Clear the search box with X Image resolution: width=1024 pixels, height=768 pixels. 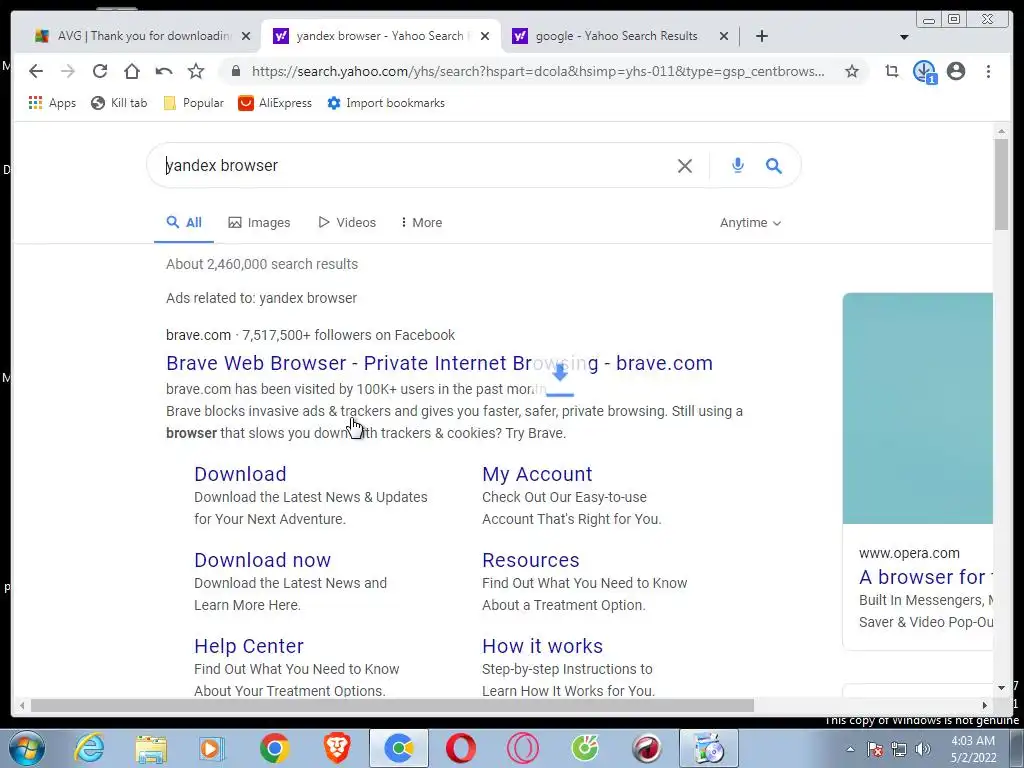tap(684, 166)
